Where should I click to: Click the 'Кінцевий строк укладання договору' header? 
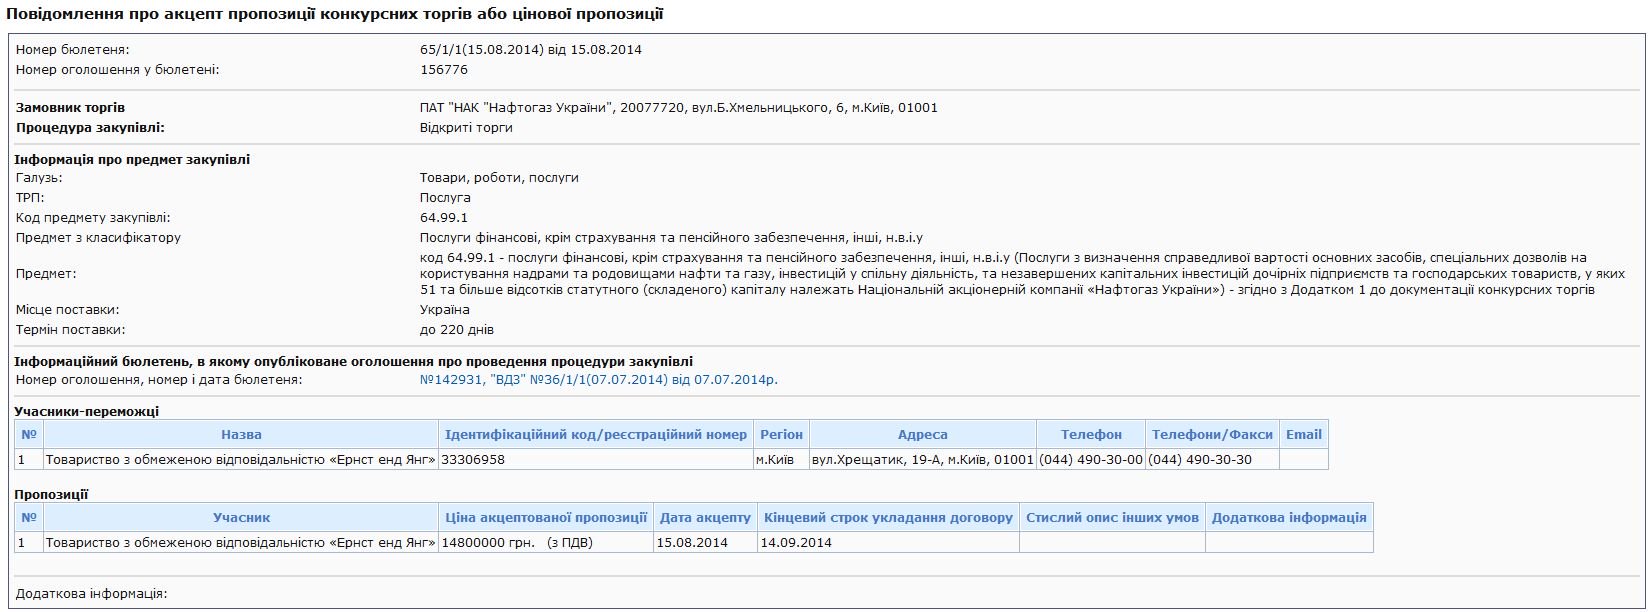[x=888, y=517]
